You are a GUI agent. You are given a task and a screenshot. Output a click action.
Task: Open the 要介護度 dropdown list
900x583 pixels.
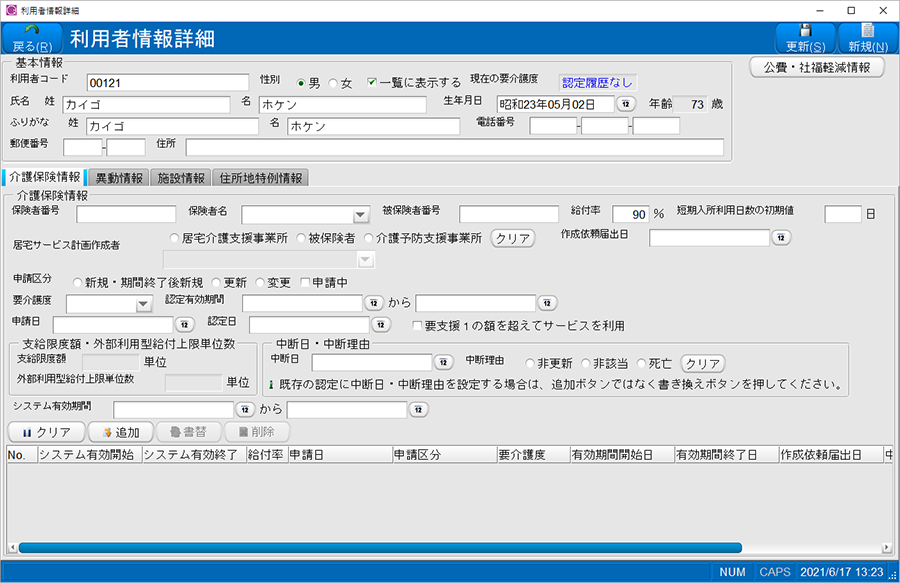[x=143, y=304]
